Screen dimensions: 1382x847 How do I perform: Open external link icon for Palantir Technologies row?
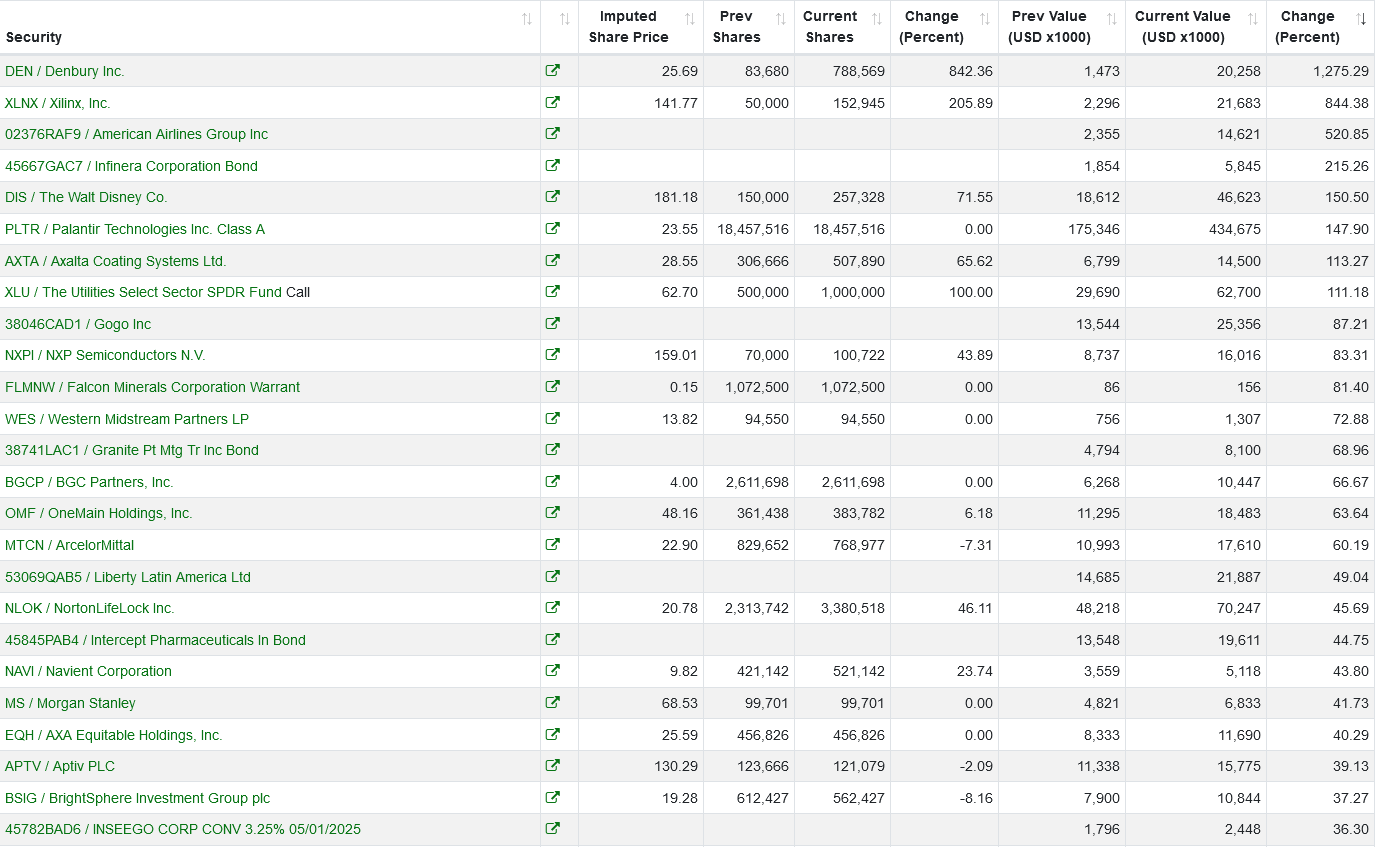click(553, 229)
